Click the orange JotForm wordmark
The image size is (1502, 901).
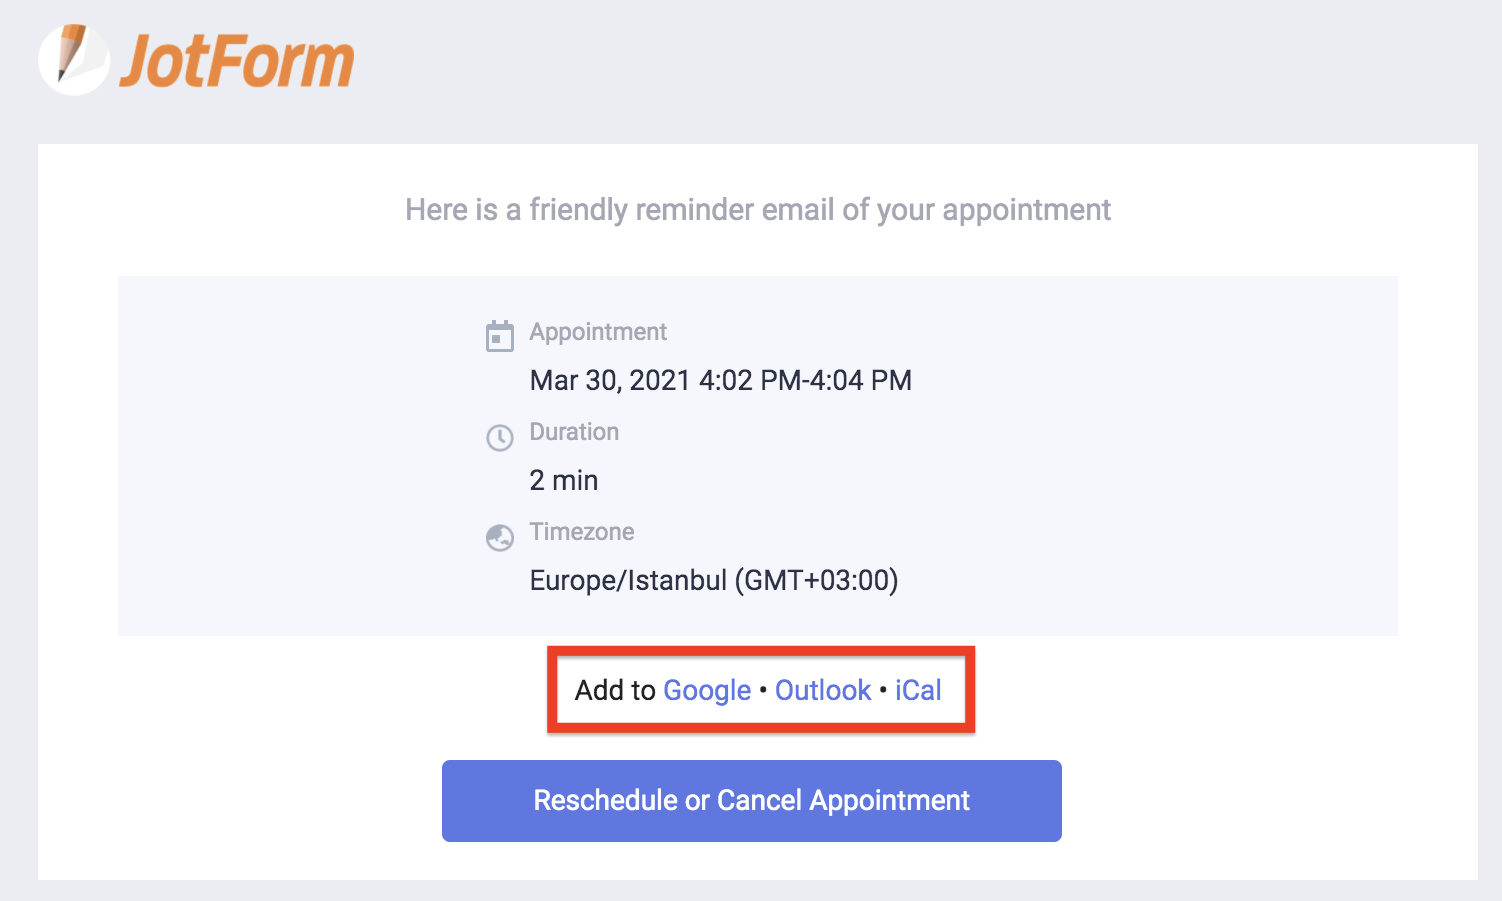pos(237,61)
